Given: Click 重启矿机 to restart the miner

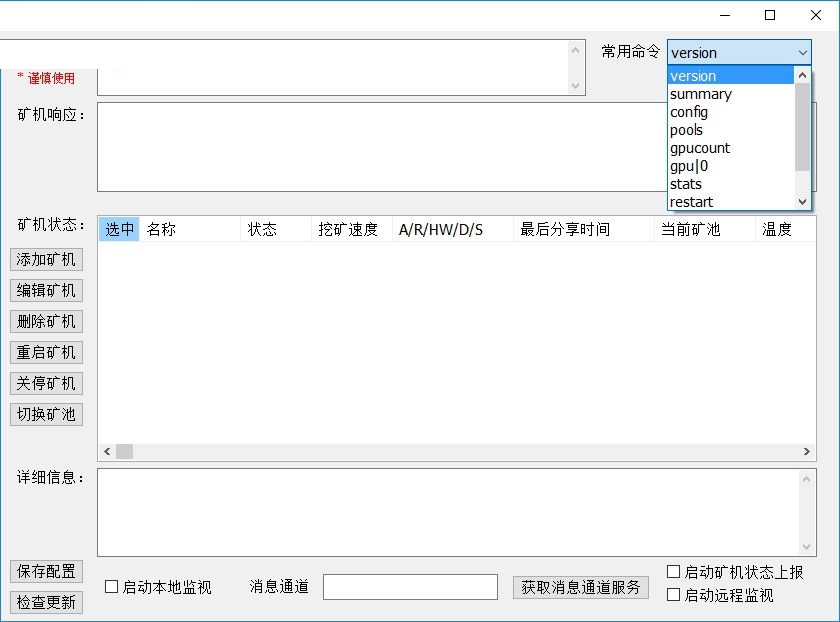Looking at the screenshot, I should coord(45,352).
